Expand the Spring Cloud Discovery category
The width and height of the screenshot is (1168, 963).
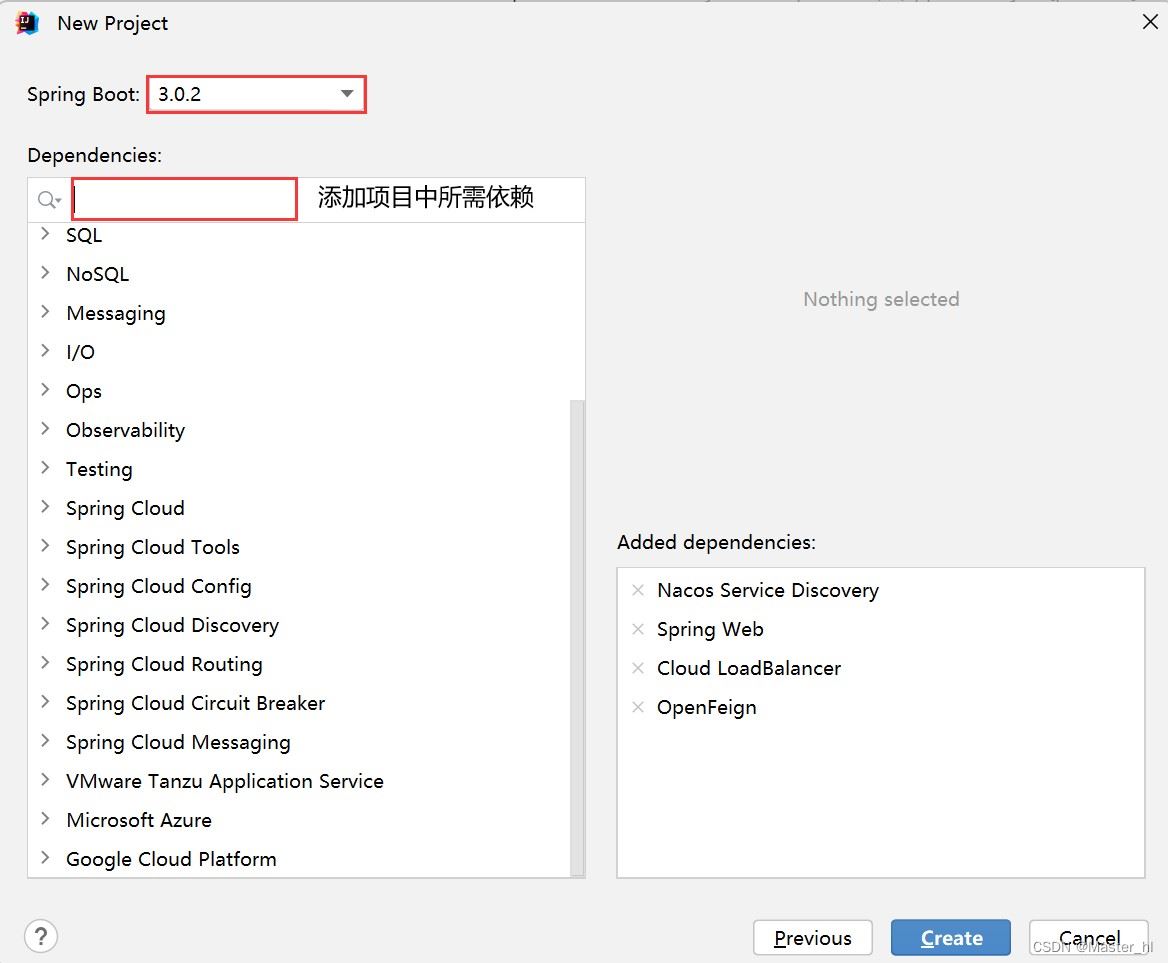(45, 625)
